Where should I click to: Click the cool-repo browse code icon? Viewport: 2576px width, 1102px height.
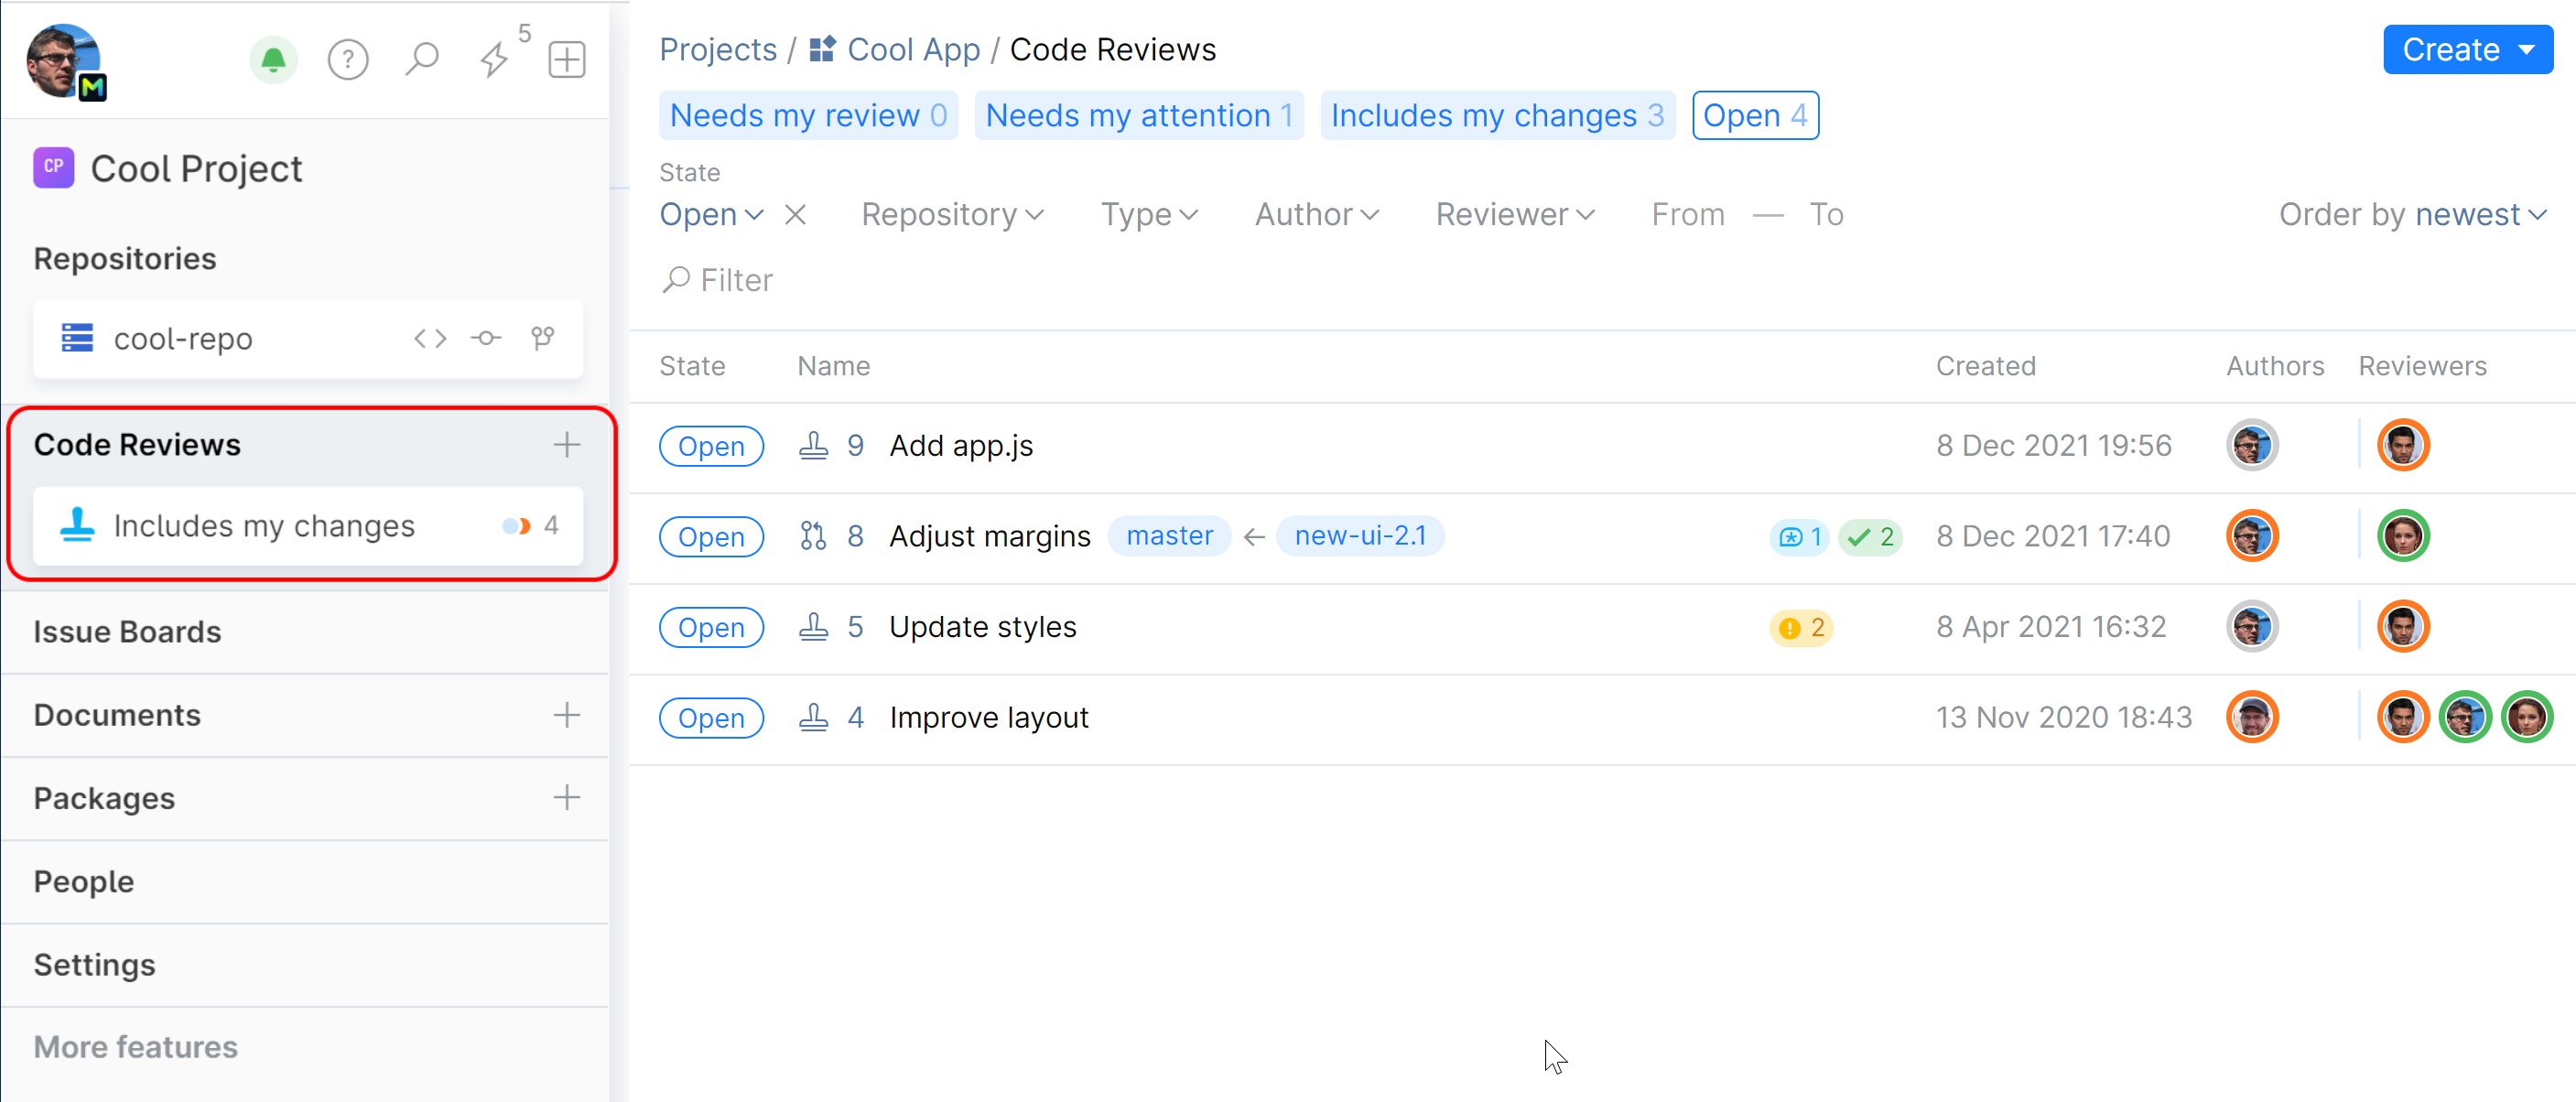click(430, 339)
